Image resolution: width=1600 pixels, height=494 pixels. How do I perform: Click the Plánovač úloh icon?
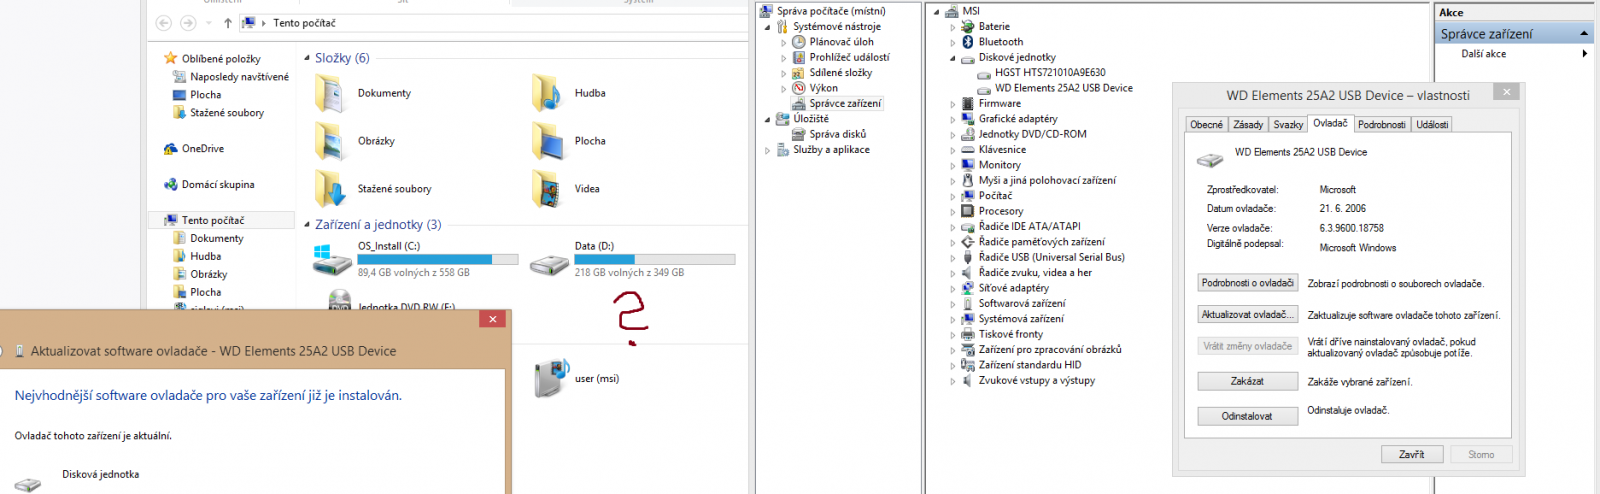pyautogui.click(x=799, y=42)
